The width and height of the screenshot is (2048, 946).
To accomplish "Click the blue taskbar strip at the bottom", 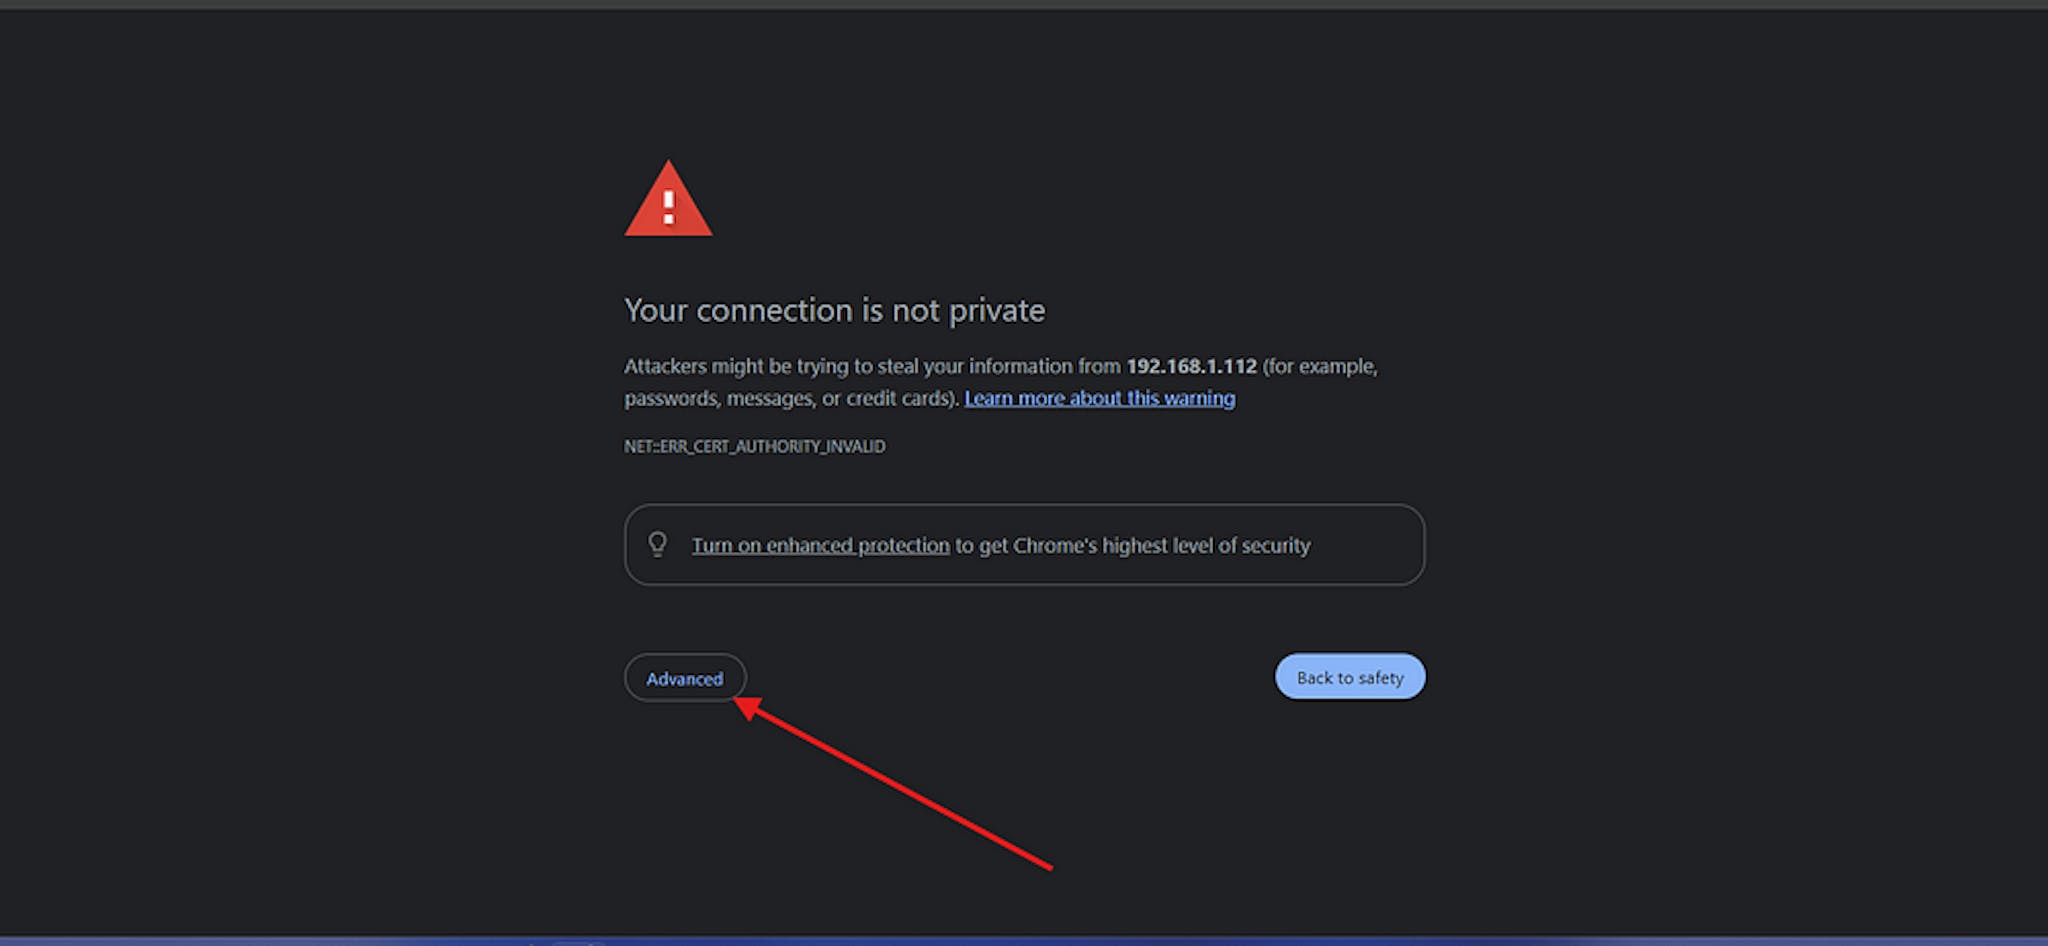I will (x=1024, y=941).
